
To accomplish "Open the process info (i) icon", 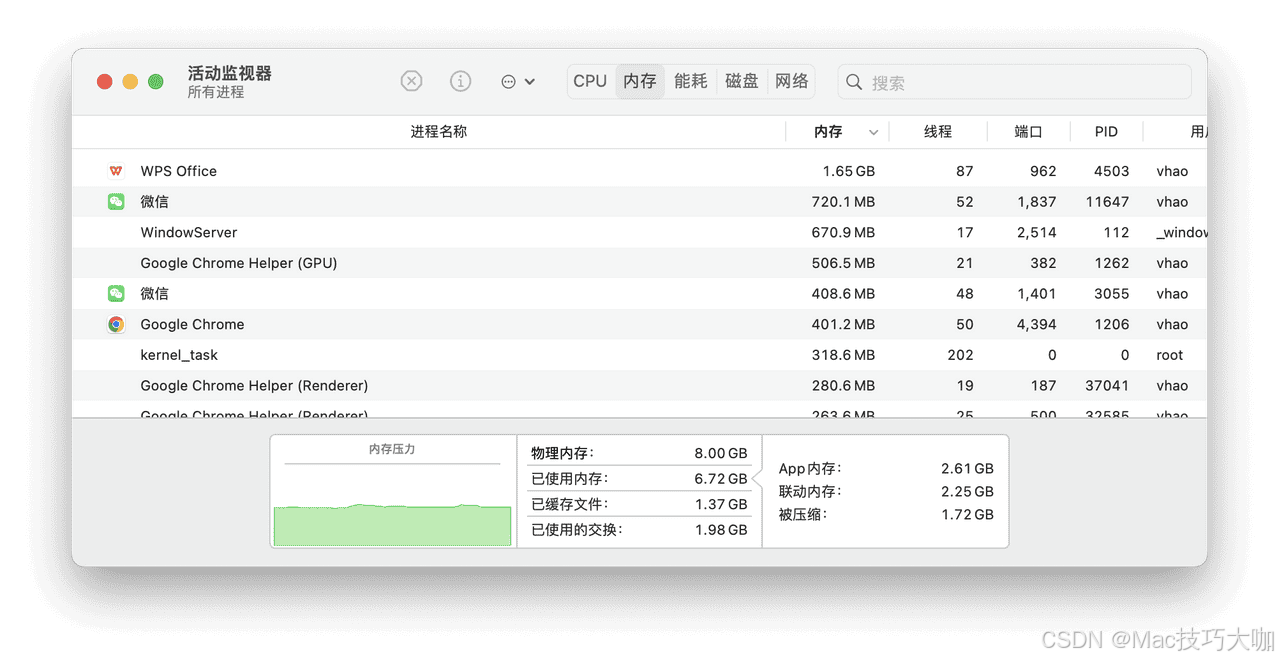I will click(460, 81).
